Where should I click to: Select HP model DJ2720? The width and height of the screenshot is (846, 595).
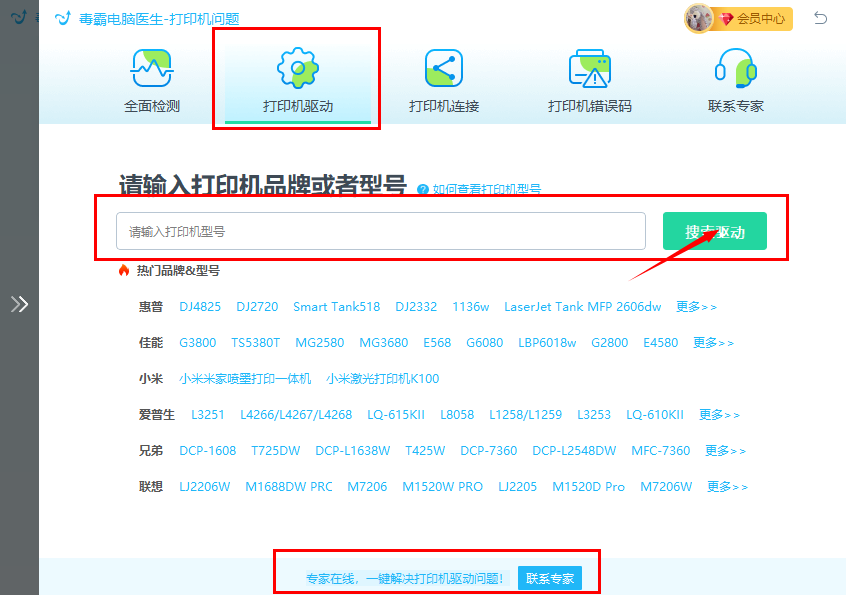click(257, 306)
